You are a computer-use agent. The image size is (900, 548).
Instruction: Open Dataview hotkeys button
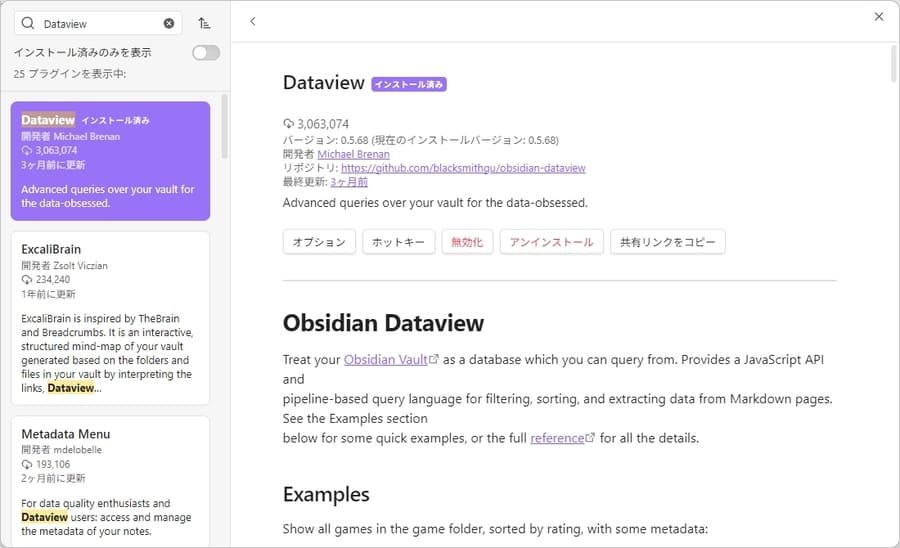coord(398,242)
